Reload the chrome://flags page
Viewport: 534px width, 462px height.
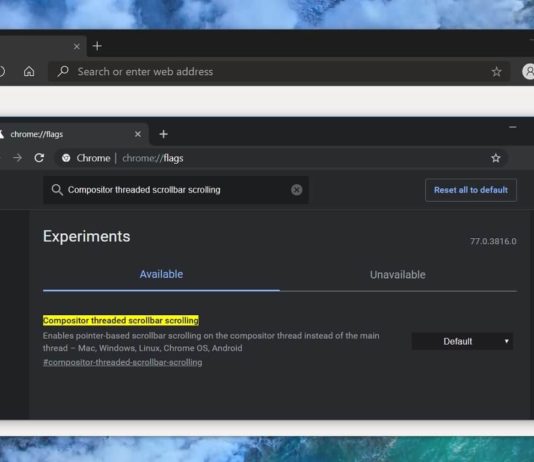click(39, 158)
